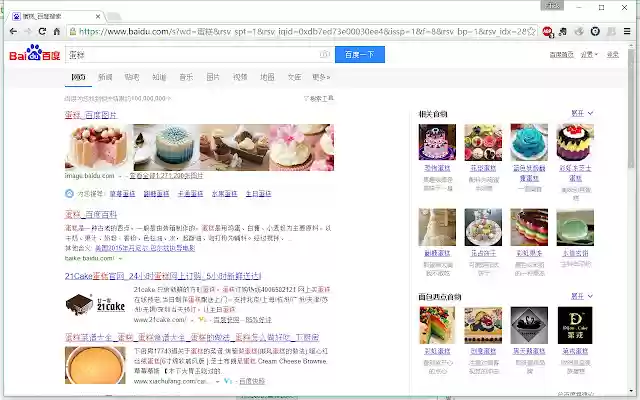The height and width of the screenshot is (400, 640).
Task: Close the Baidu search browser tab
Action: tap(98, 17)
